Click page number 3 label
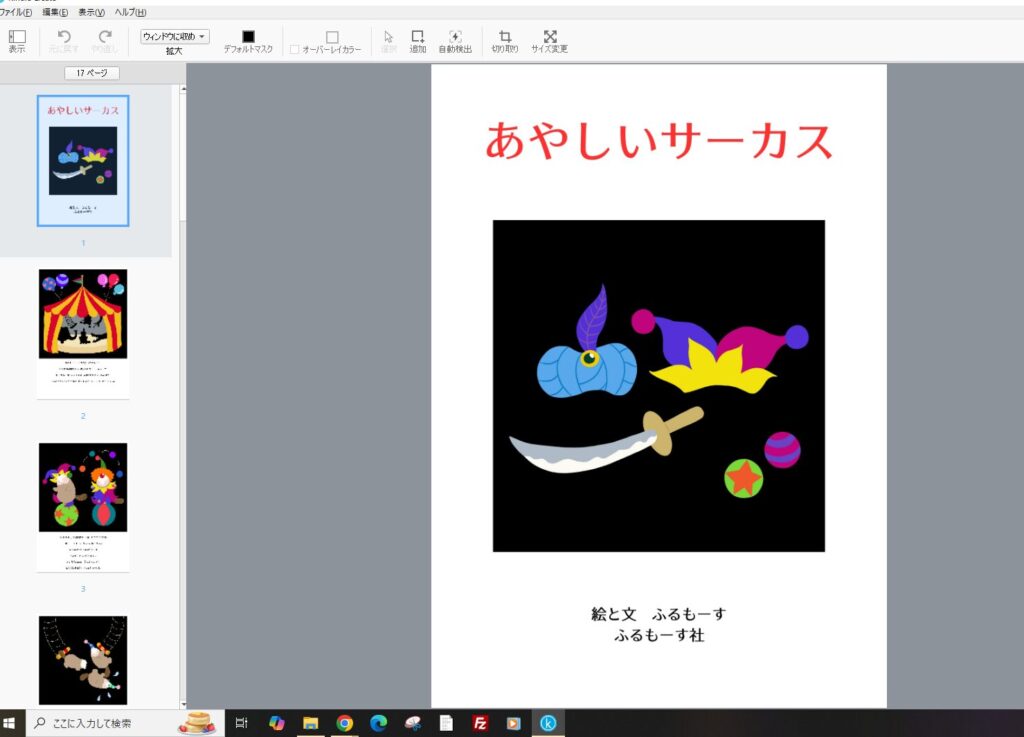Screen dimensions: 1024x737 (x=83, y=589)
